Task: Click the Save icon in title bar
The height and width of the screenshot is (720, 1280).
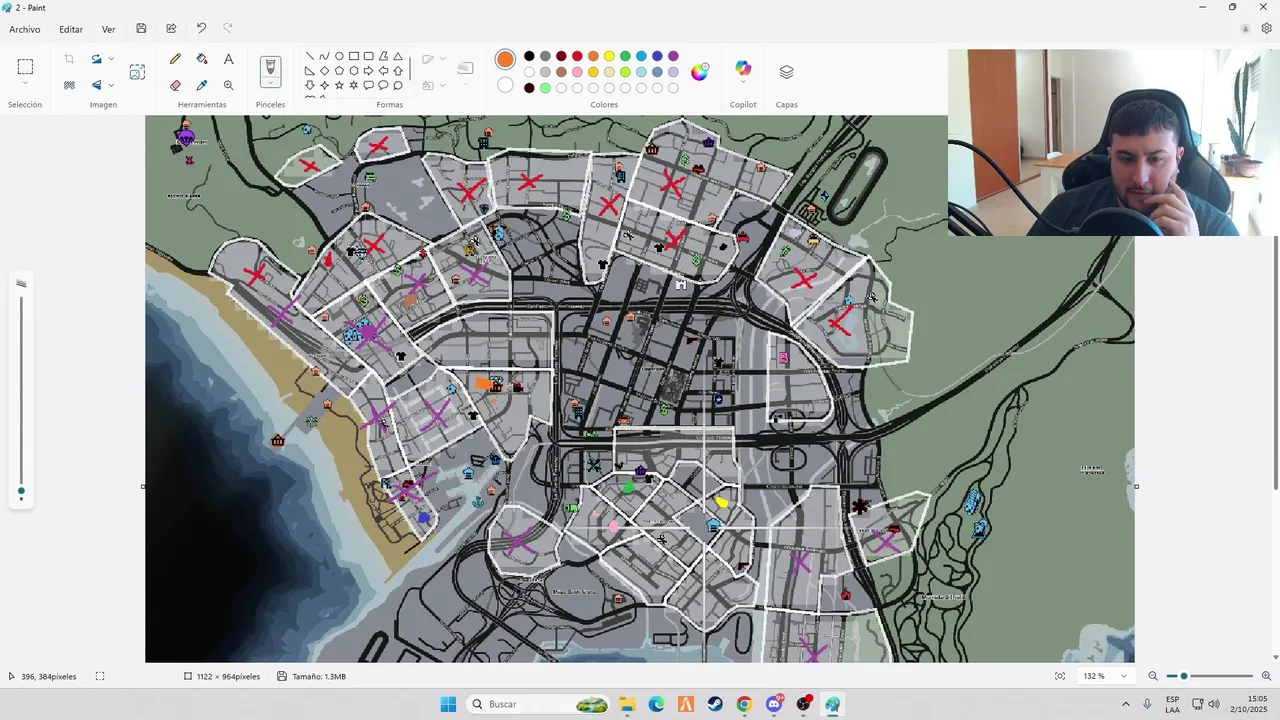Action: coord(141,29)
